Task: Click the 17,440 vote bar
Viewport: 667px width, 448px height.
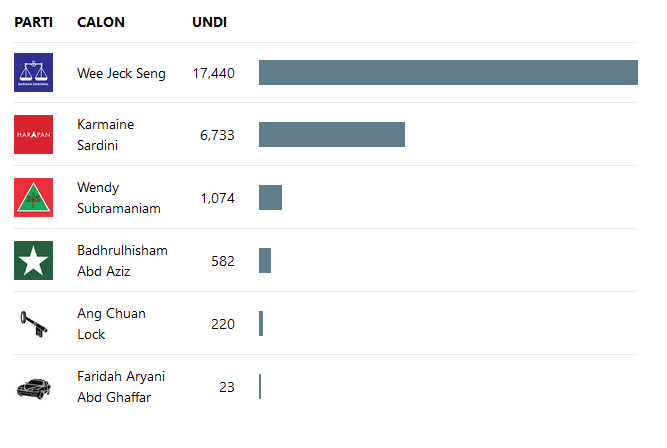Action: tap(448, 73)
